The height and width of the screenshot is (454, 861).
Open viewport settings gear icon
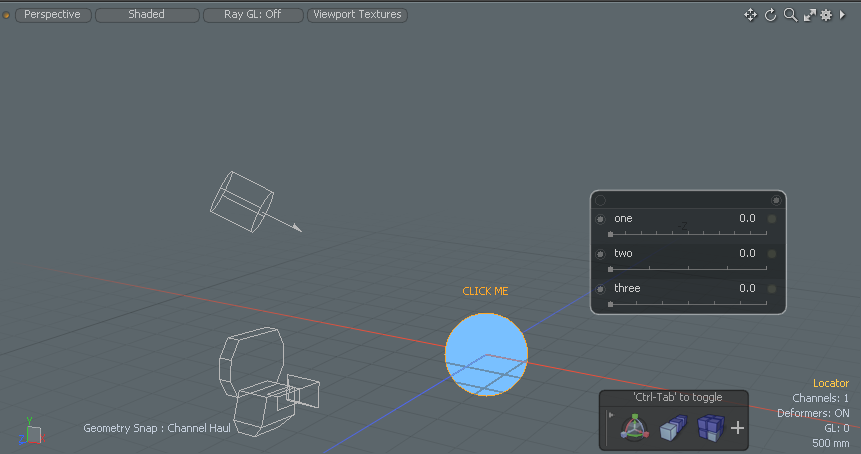[x=826, y=15]
